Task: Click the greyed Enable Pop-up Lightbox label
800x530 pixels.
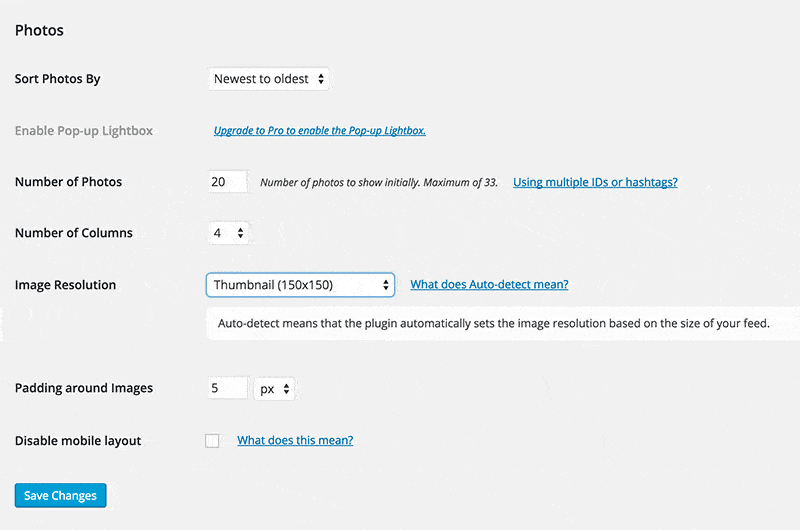Action: click(x=84, y=131)
